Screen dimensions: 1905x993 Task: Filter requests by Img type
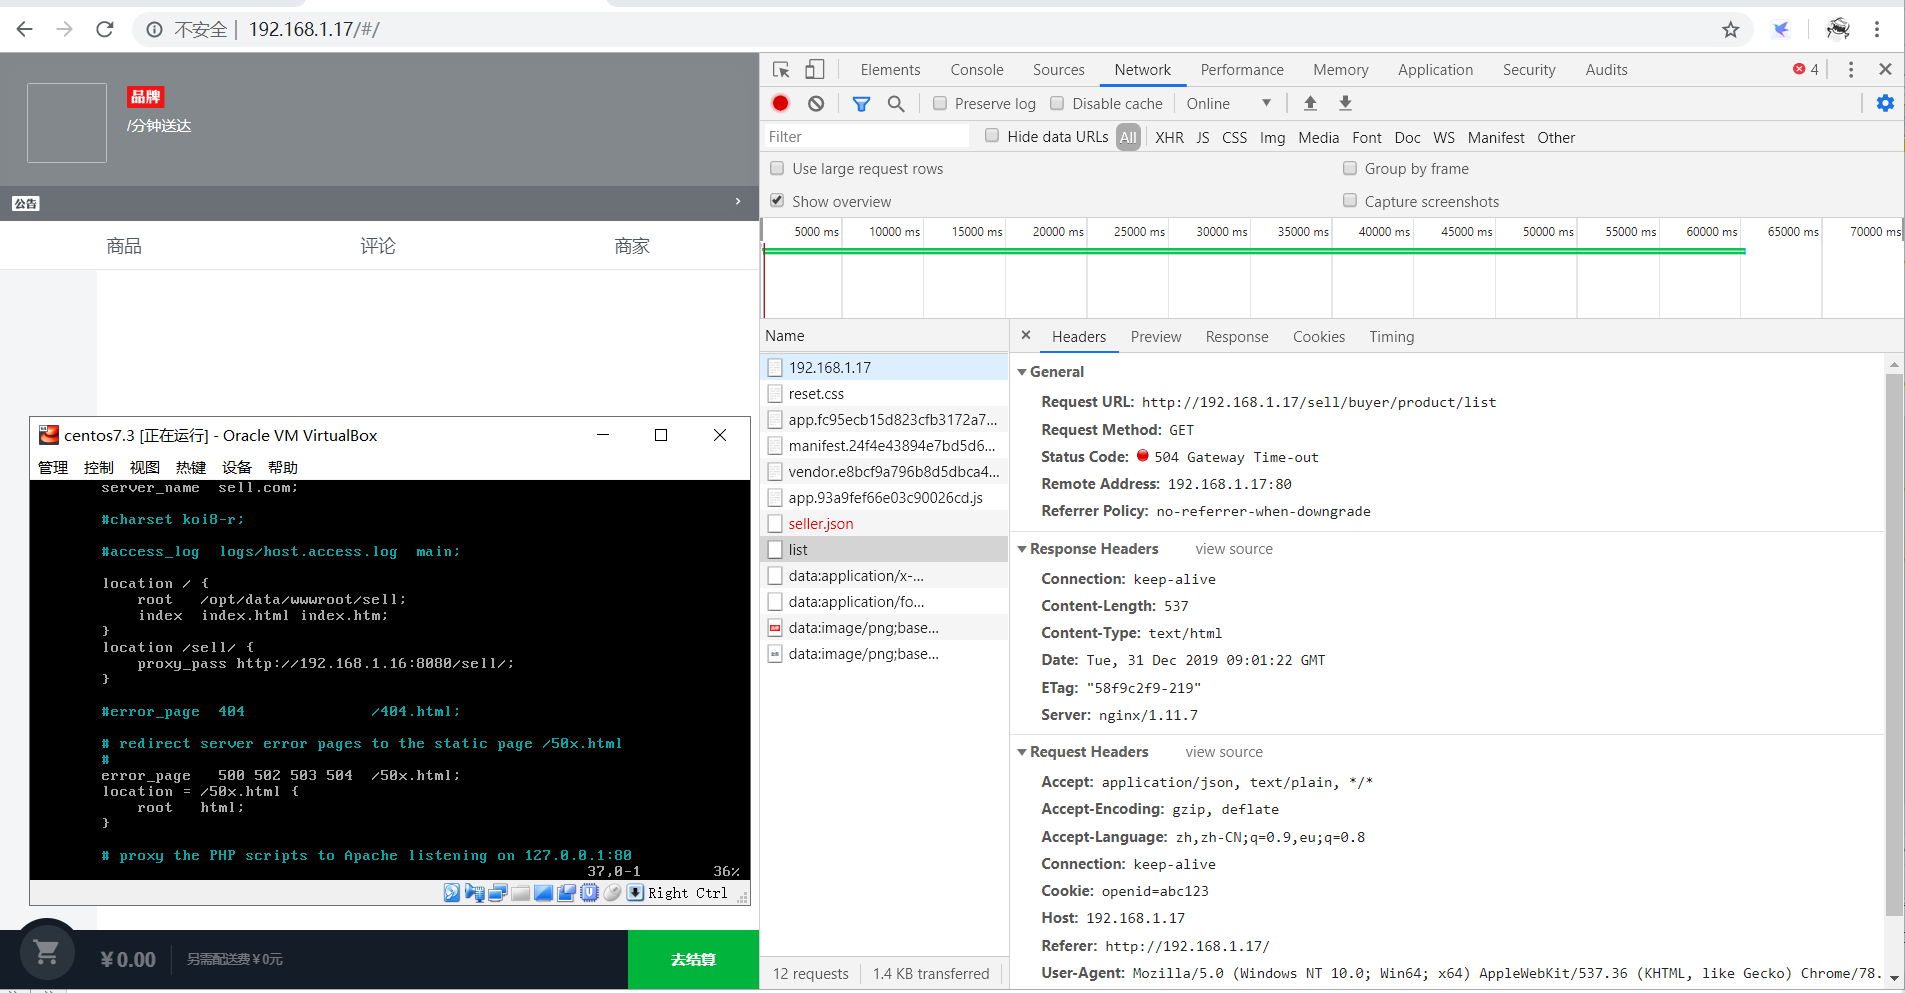pos(1272,137)
